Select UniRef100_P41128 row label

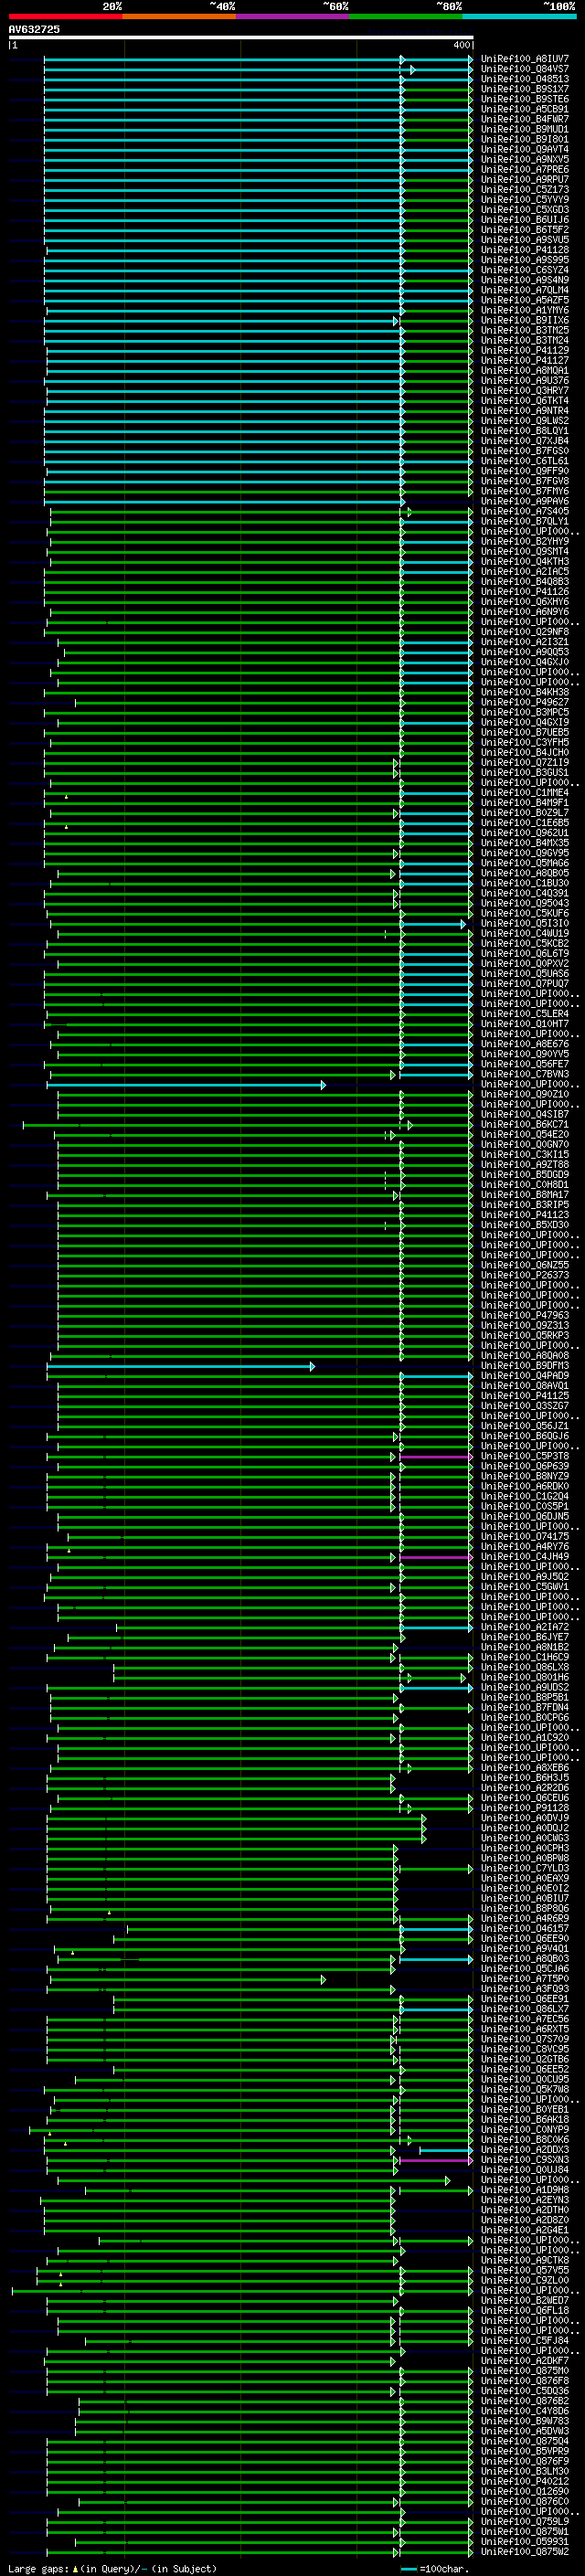click(x=525, y=250)
